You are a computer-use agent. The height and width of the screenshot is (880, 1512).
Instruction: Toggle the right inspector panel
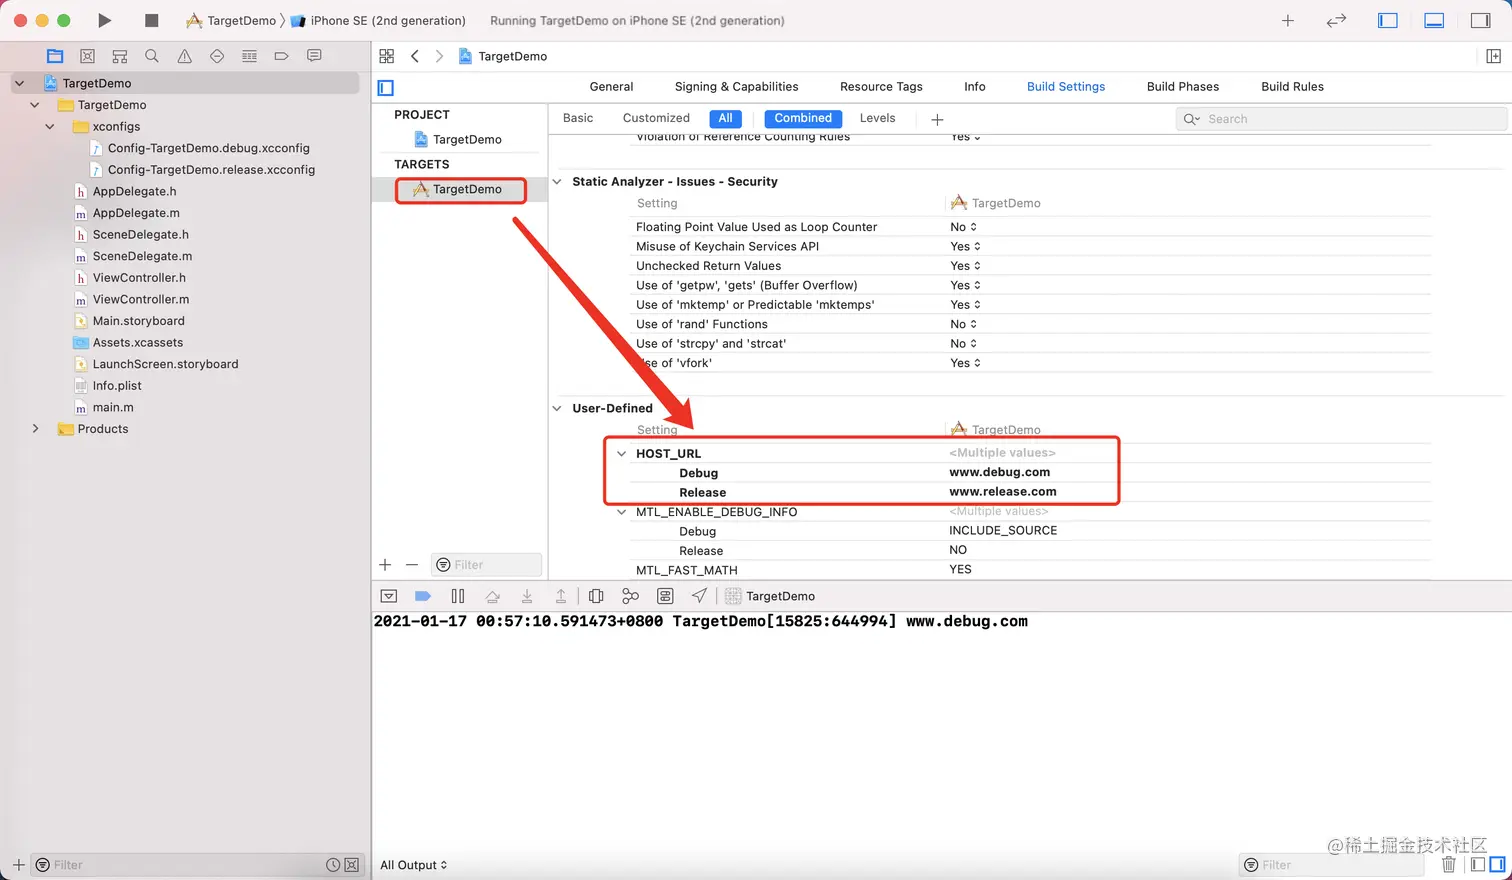pos(1481,20)
